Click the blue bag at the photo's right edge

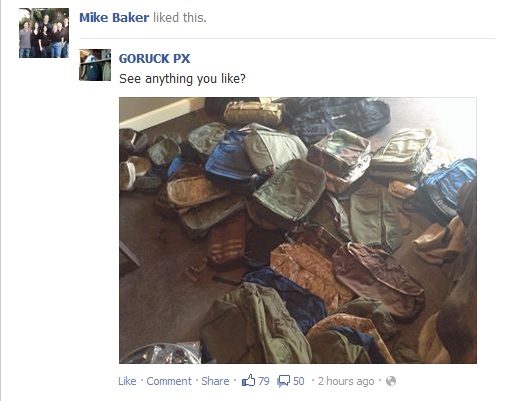tap(449, 185)
